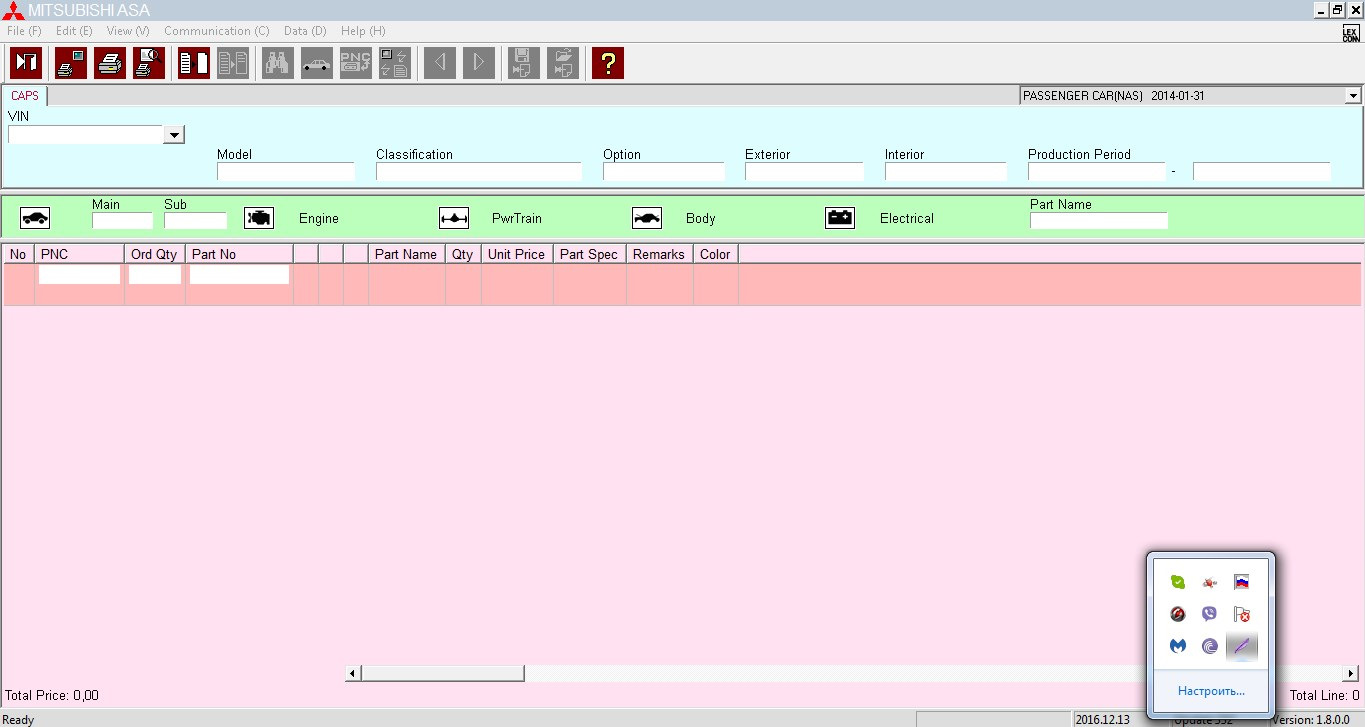Open the Data menu
The image size is (1365, 727).
click(x=305, y=31)
